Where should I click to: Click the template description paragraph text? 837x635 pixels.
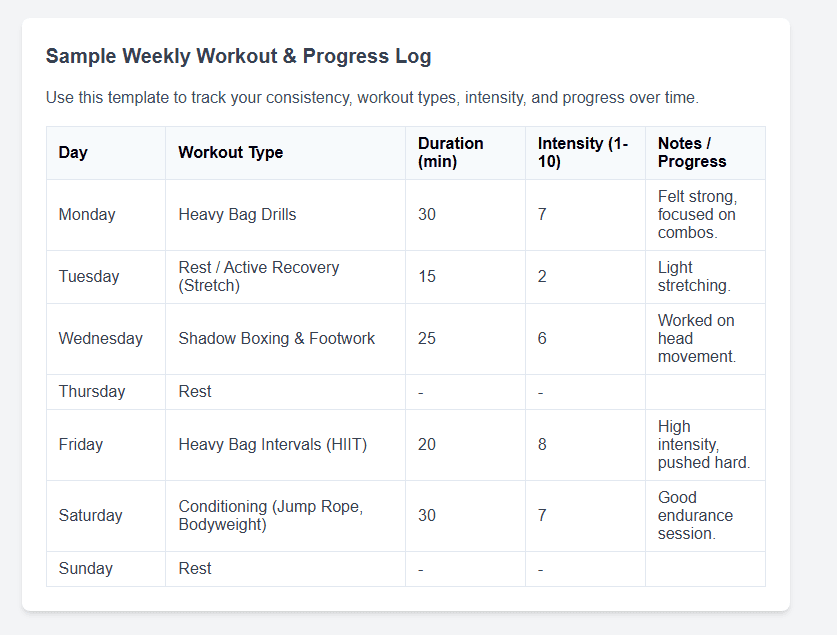(372, 98)
